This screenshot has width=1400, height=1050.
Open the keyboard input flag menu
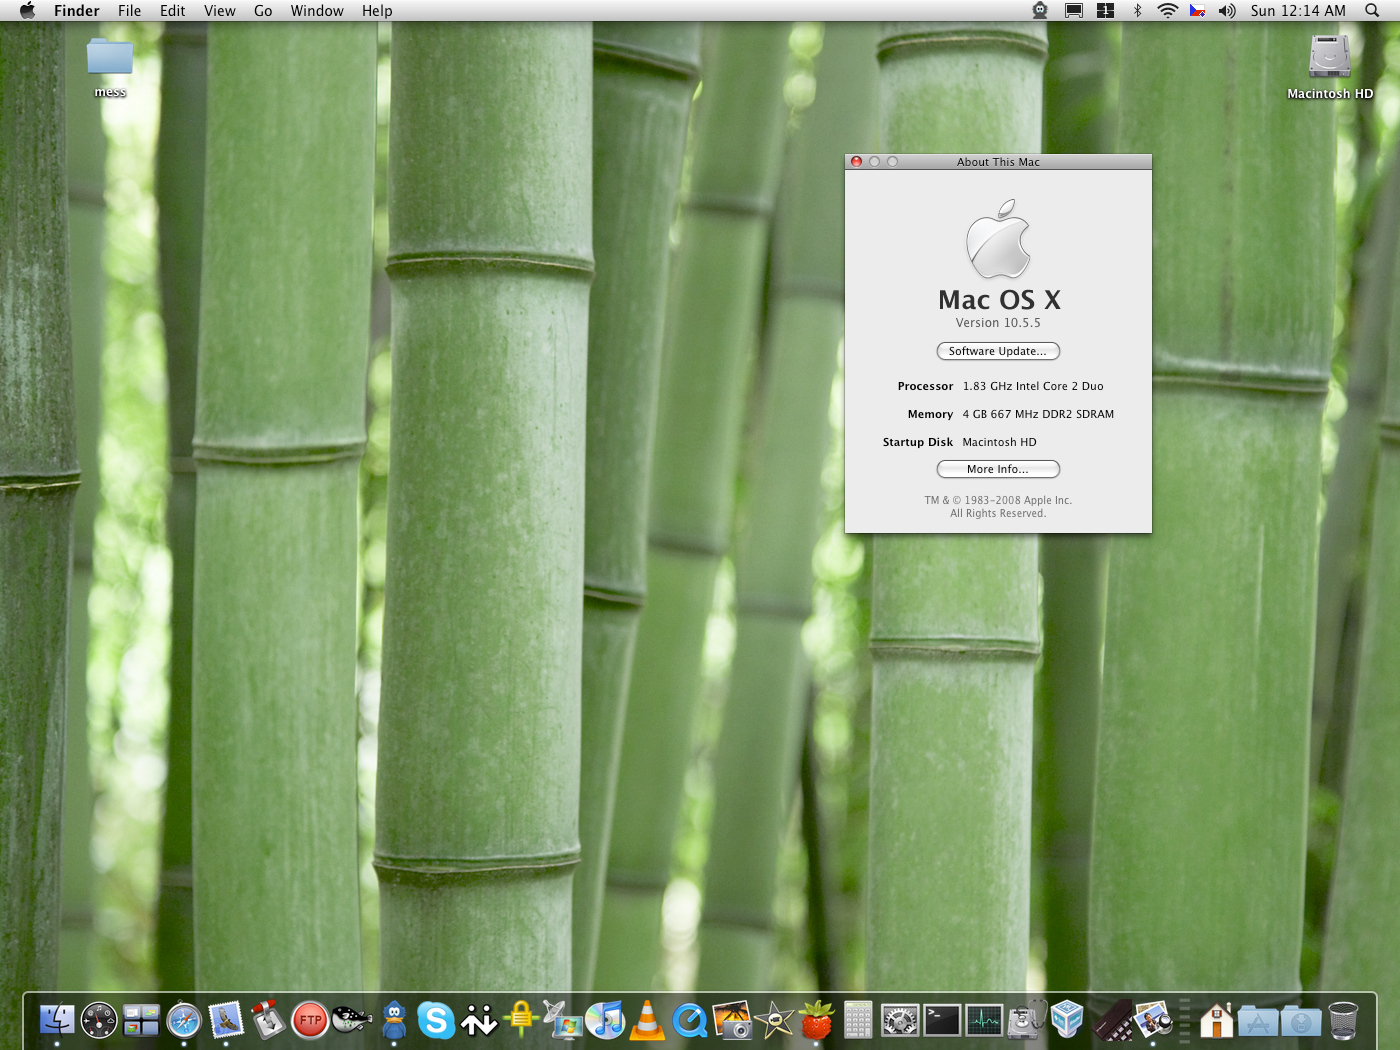coord(1197,11)
